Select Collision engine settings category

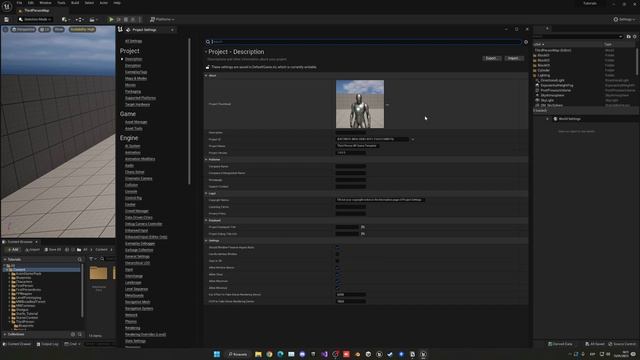131,185
